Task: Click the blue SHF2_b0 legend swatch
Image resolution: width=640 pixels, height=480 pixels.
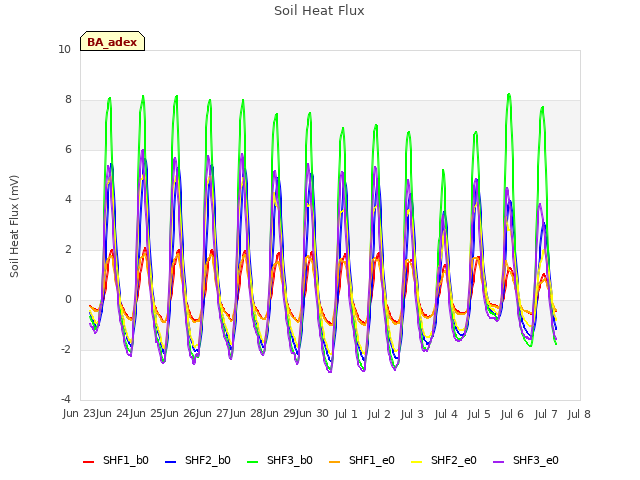Action: coord(171,462)
